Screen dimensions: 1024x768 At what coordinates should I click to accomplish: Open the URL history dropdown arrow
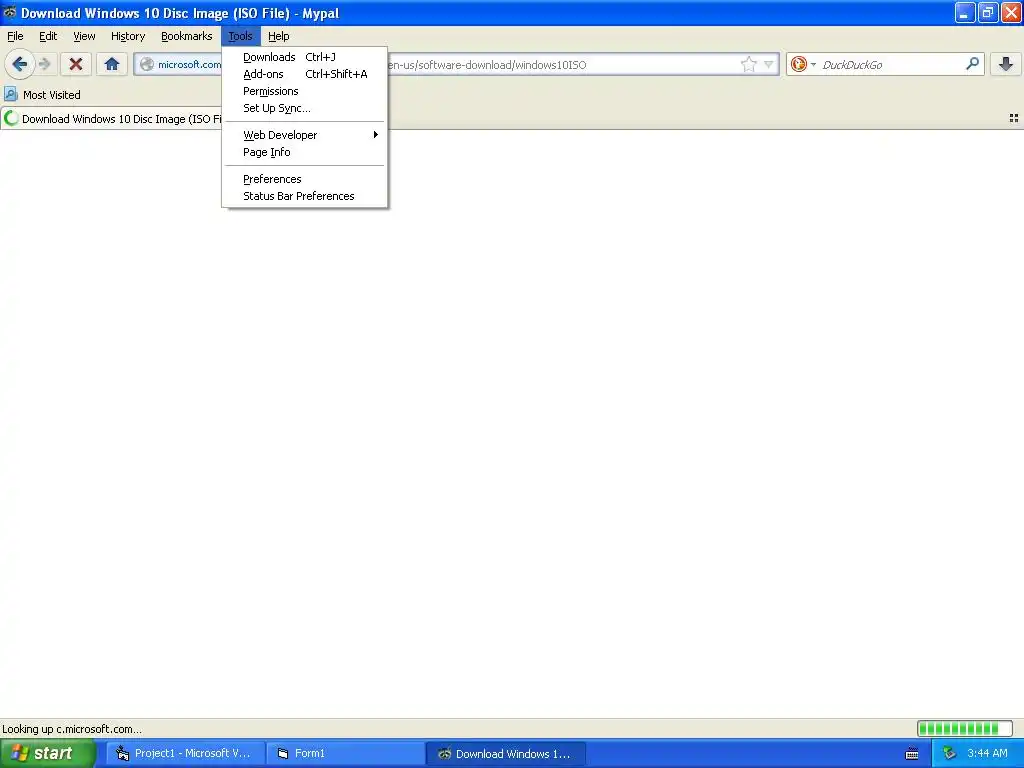769,64
